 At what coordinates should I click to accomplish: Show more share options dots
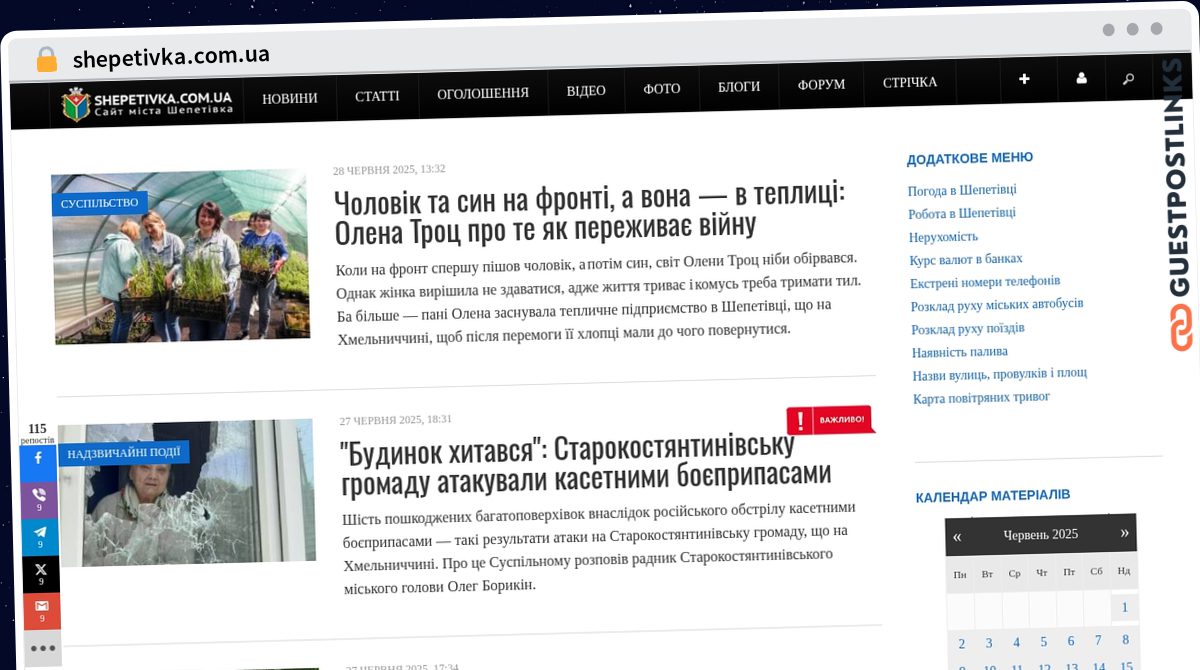(43, 648)
